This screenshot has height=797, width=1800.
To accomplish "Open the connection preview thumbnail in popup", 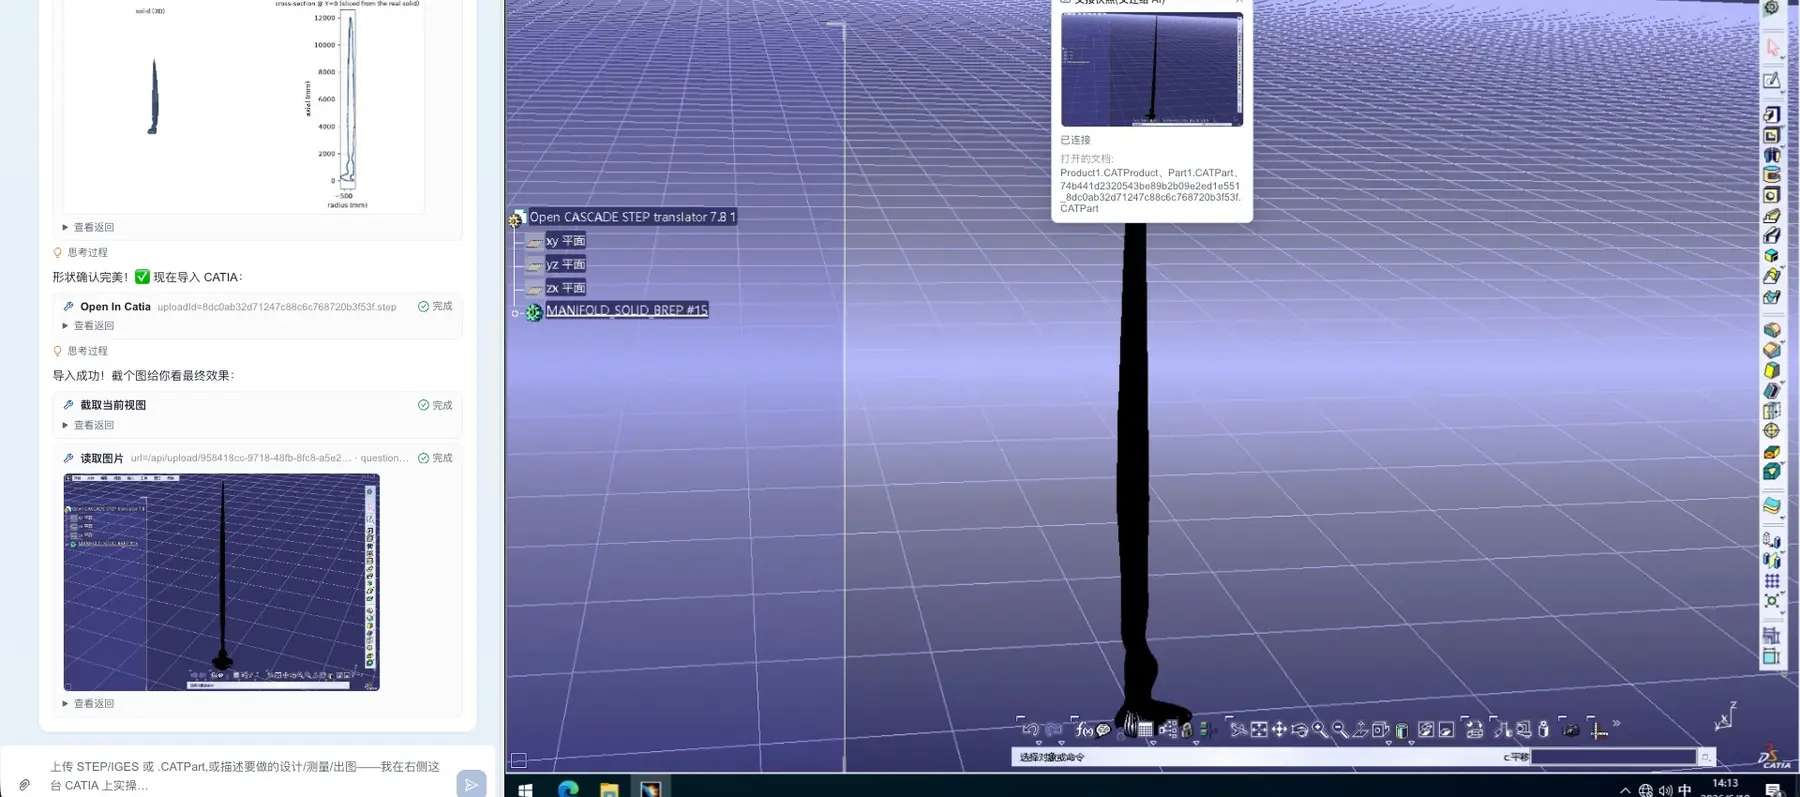I will (1152, 69).
